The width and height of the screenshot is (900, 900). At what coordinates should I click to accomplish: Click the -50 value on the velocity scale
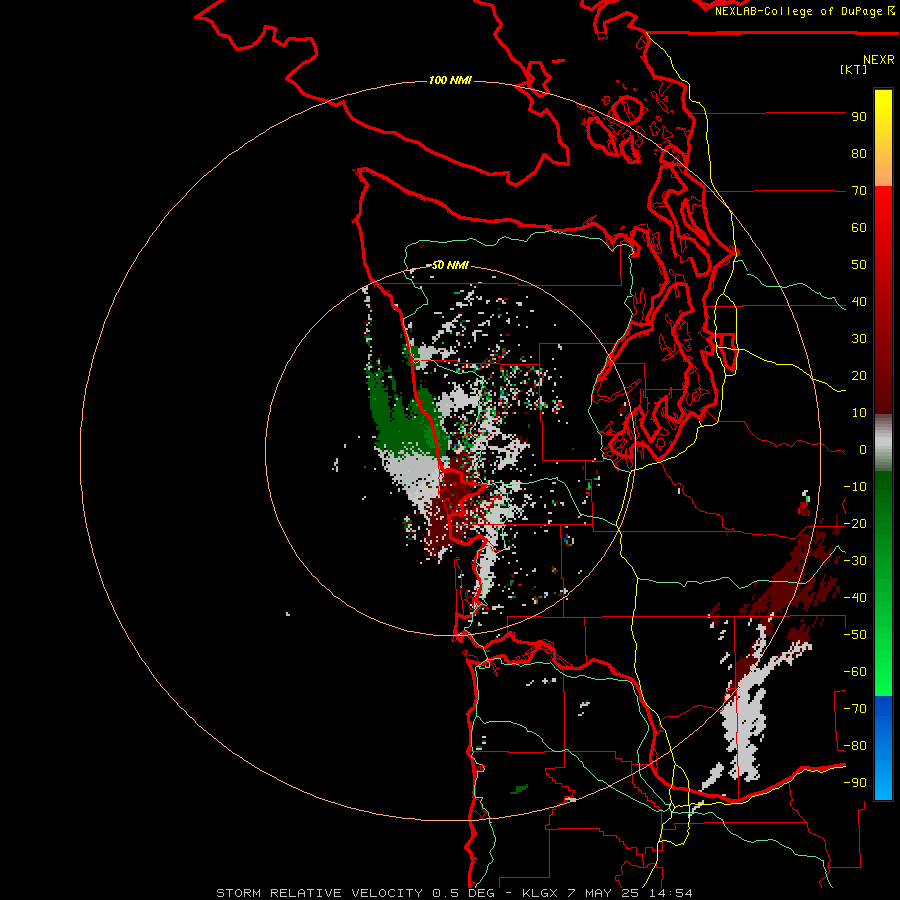(x=855, y=635)
